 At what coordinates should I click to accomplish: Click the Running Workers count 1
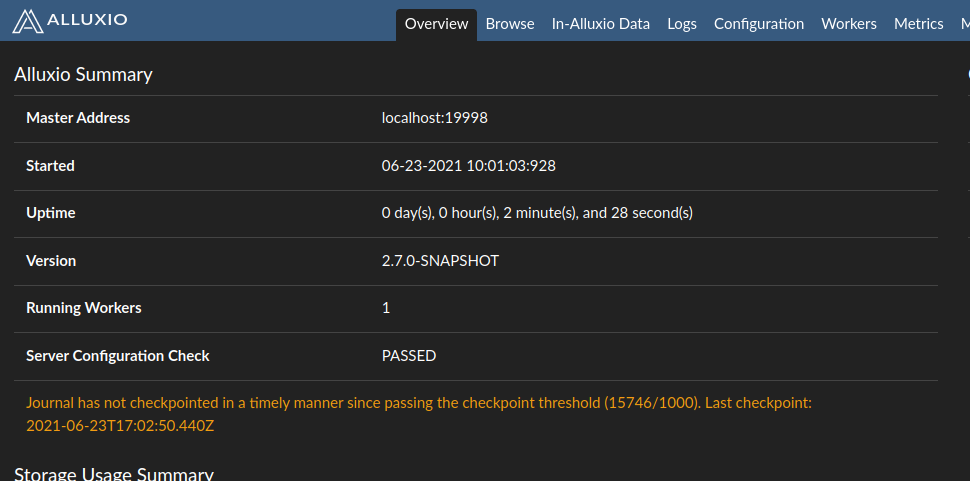click(386, 308)
